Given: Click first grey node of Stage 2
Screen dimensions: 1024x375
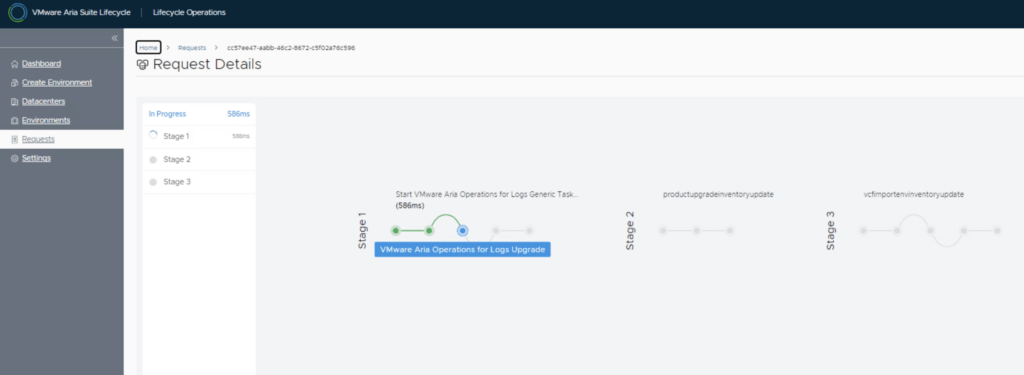Looking at the screenshot, I should point(663,231).
